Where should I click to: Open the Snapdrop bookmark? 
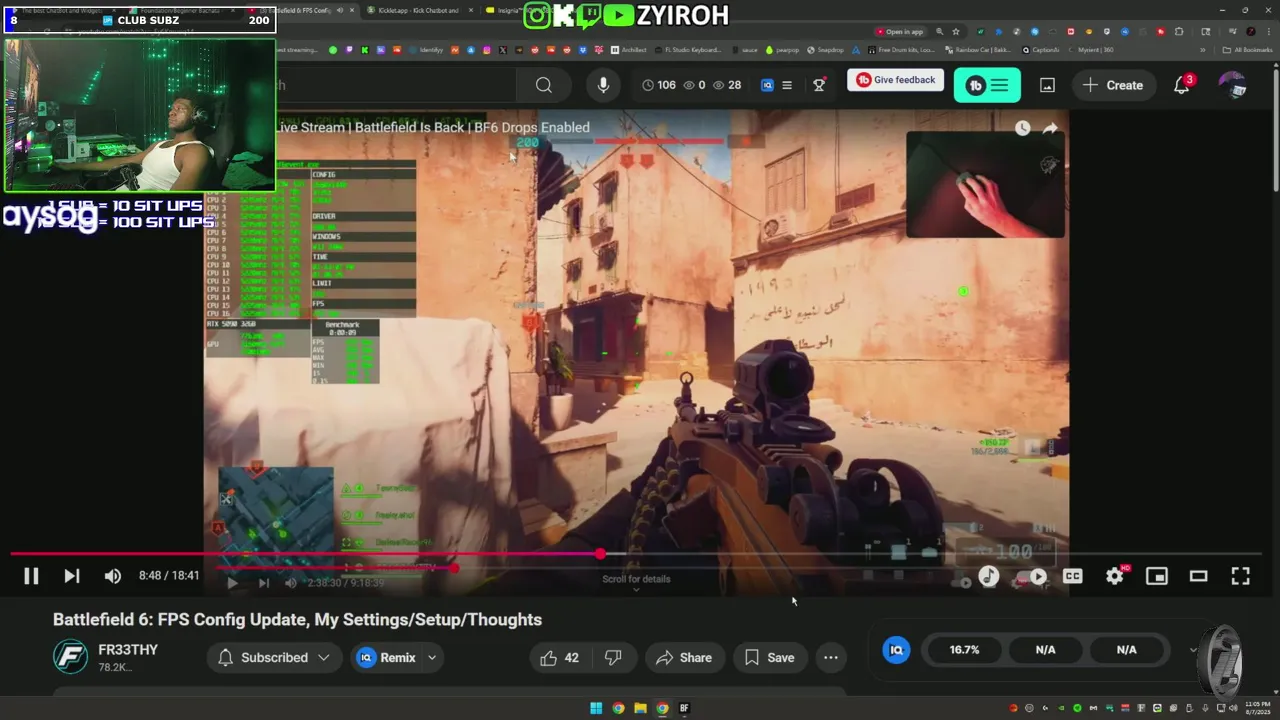click(x=826, y=50)
